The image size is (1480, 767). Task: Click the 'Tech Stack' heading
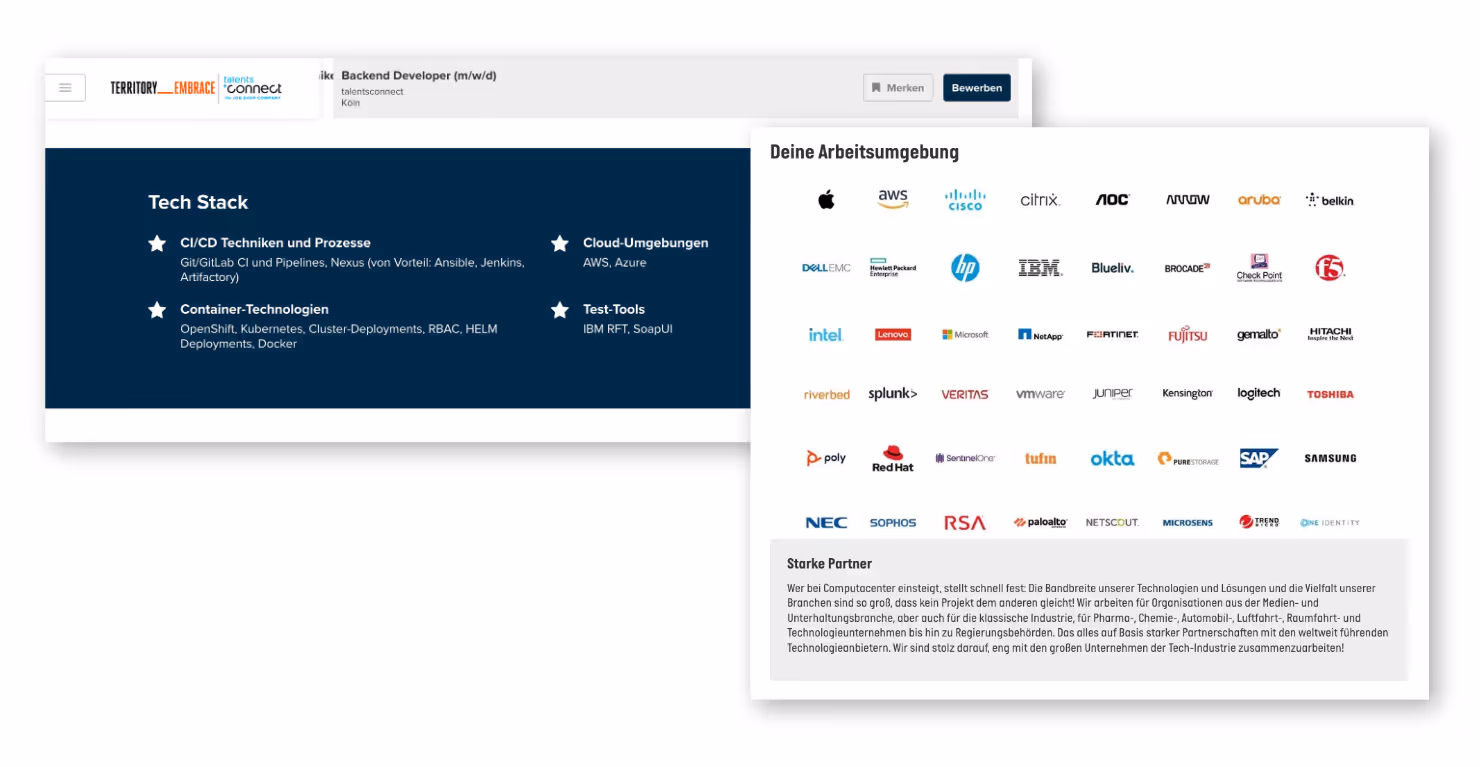pyautogui.click(x=198, y=202)
